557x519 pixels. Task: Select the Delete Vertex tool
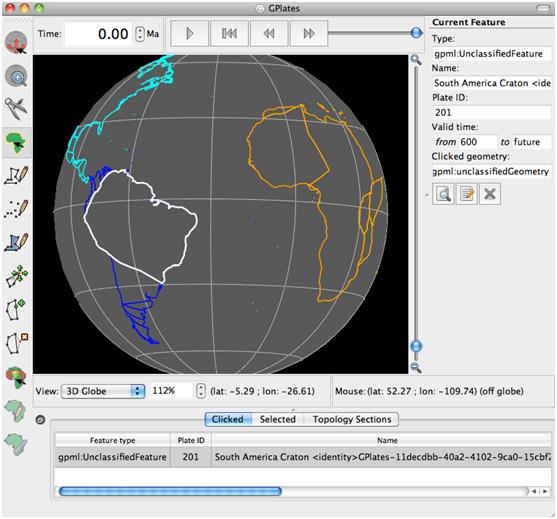pos(17,343)
